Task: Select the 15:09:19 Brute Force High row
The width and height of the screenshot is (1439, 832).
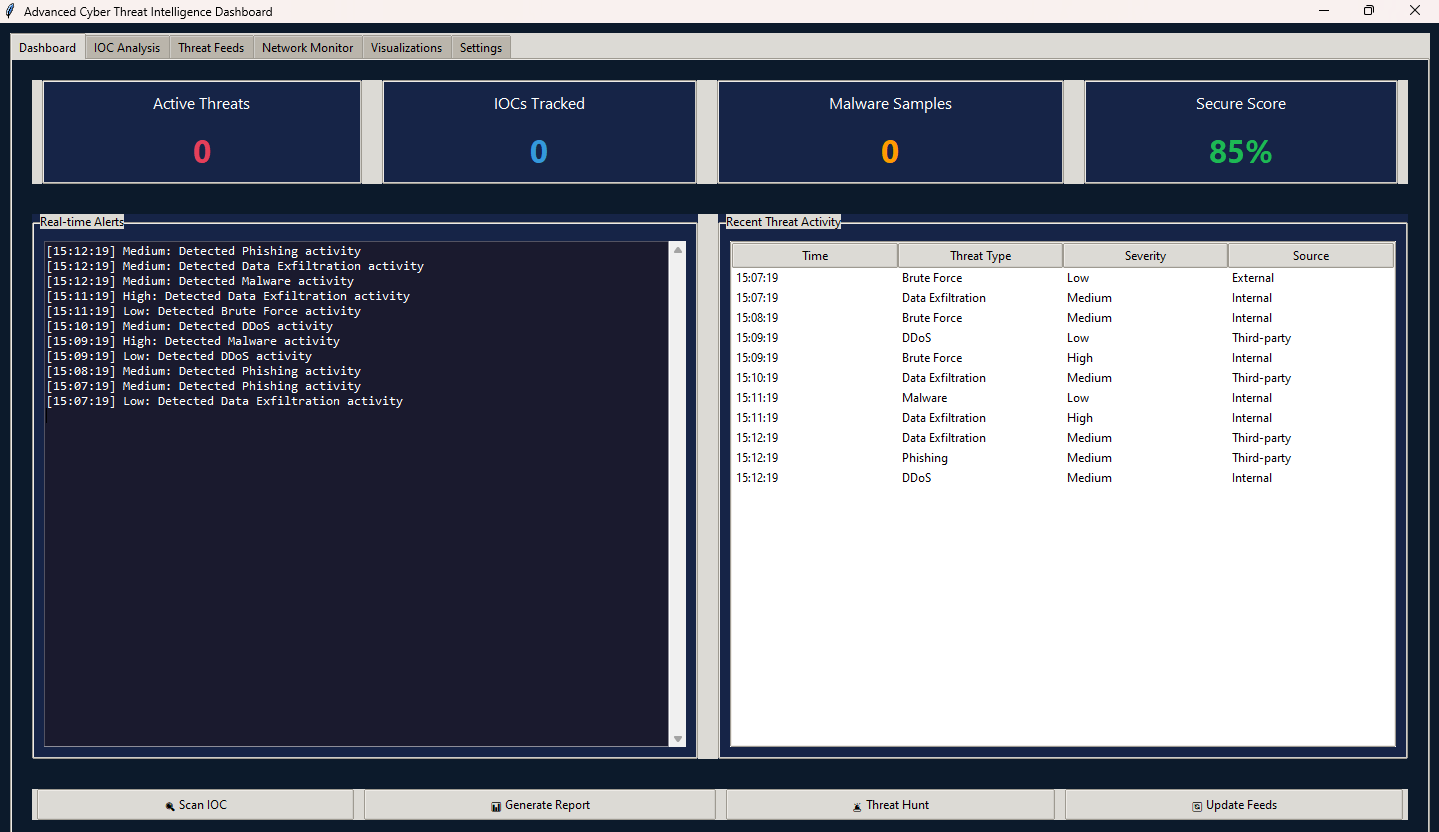Action: click(x=931, y=358)
